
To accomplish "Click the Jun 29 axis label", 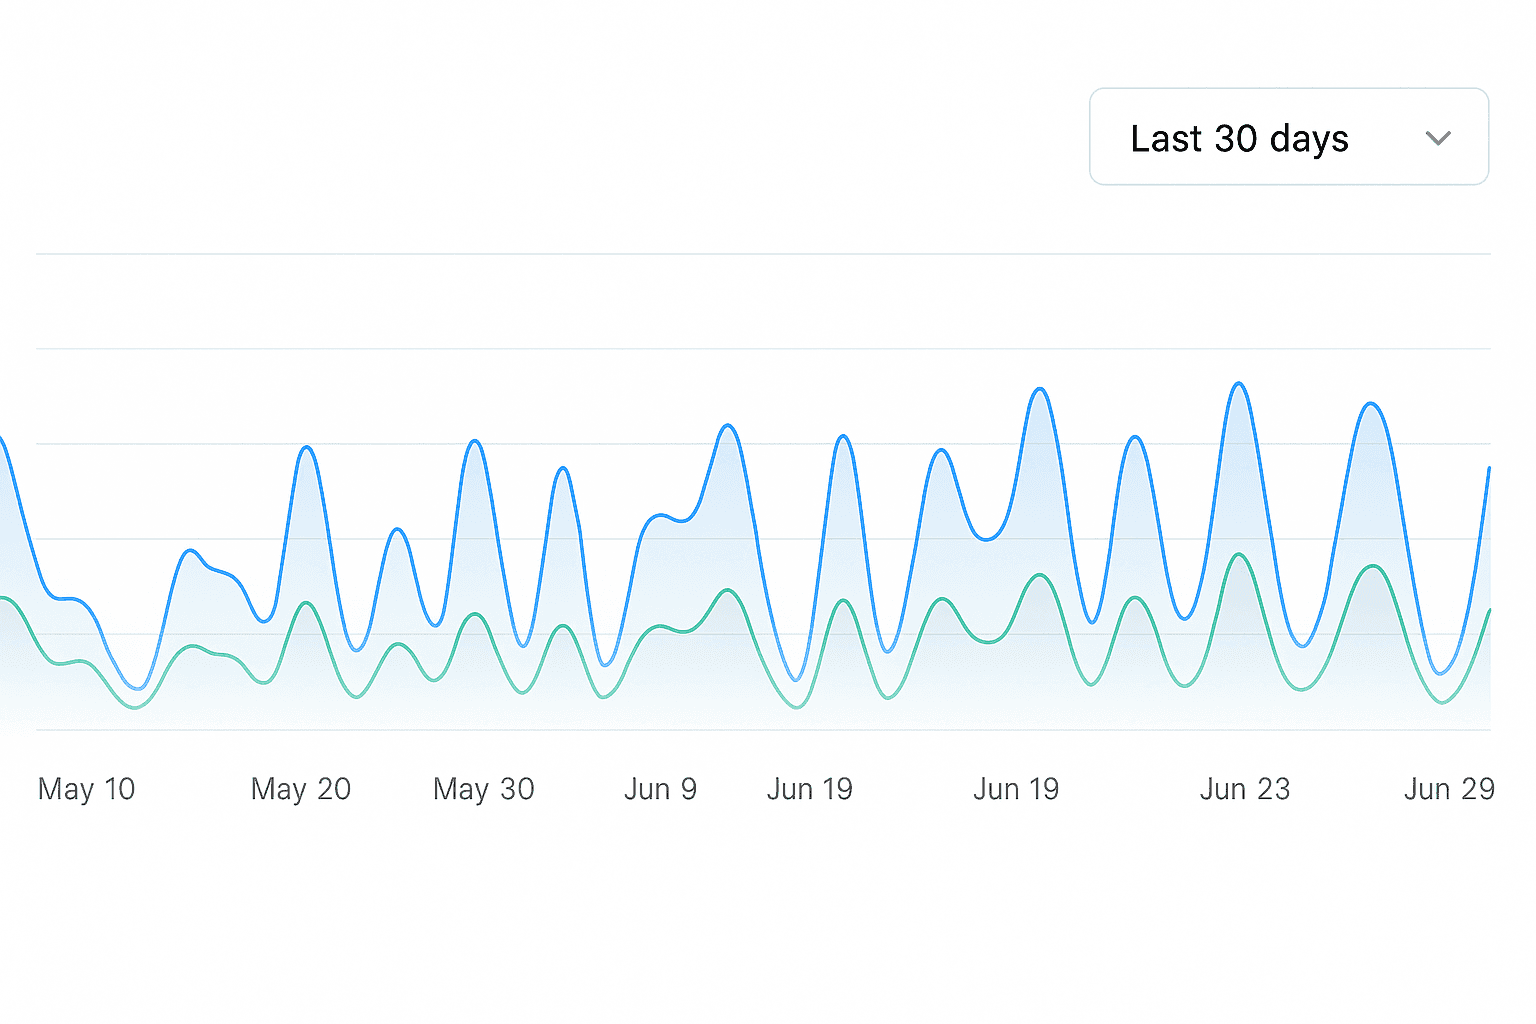I will pyautogui.click(x=1448, y=789).
